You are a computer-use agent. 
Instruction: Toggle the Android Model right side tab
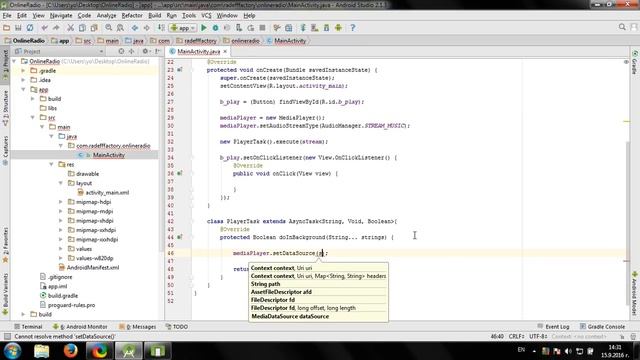coord(635,294)
